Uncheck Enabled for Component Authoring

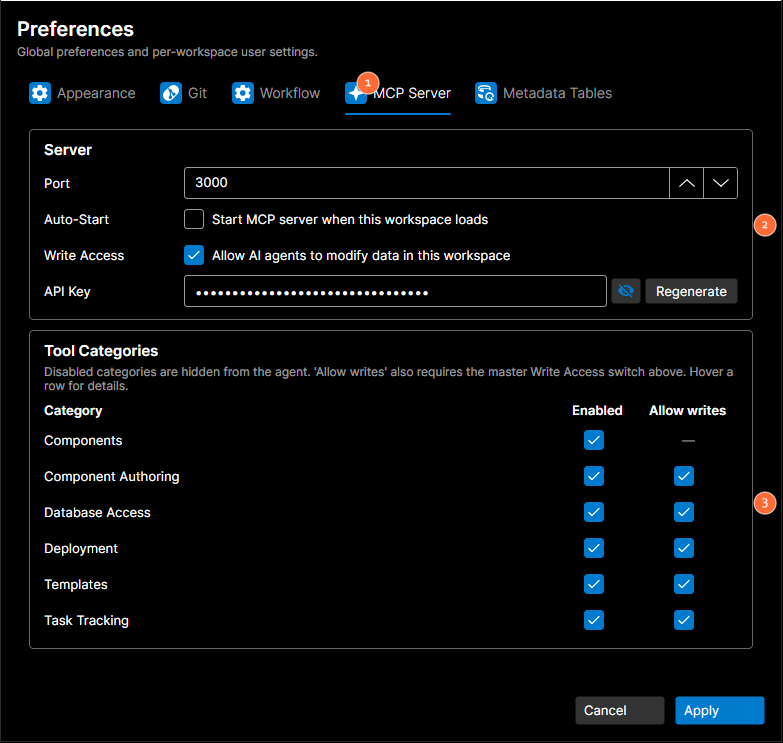click(x=594, y=476)
